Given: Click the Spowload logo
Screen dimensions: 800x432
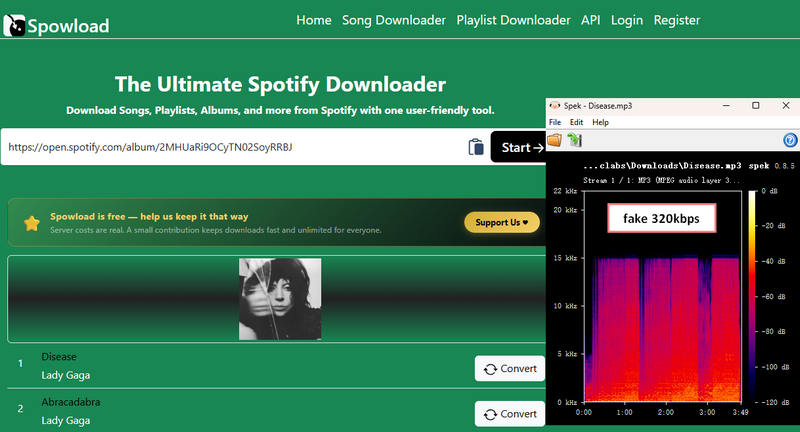Looking at the screenshot, I should tap(56, 26).
